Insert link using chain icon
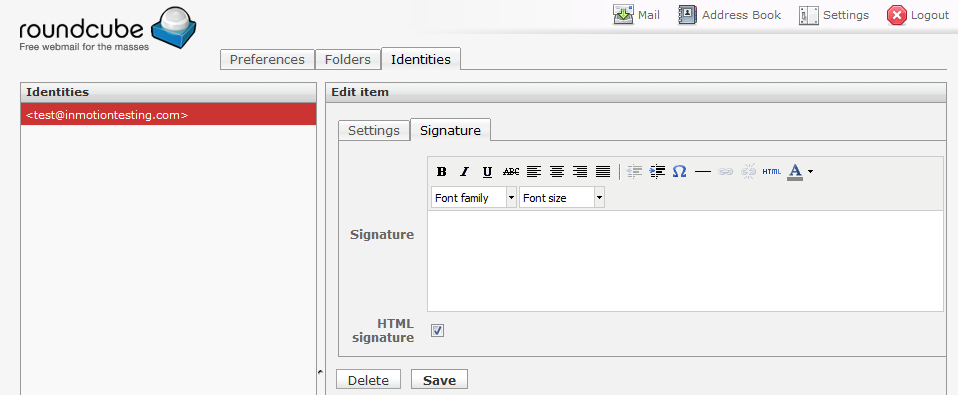Image resolution: width=958 pixels, height=395 pixels. [725, 172]
